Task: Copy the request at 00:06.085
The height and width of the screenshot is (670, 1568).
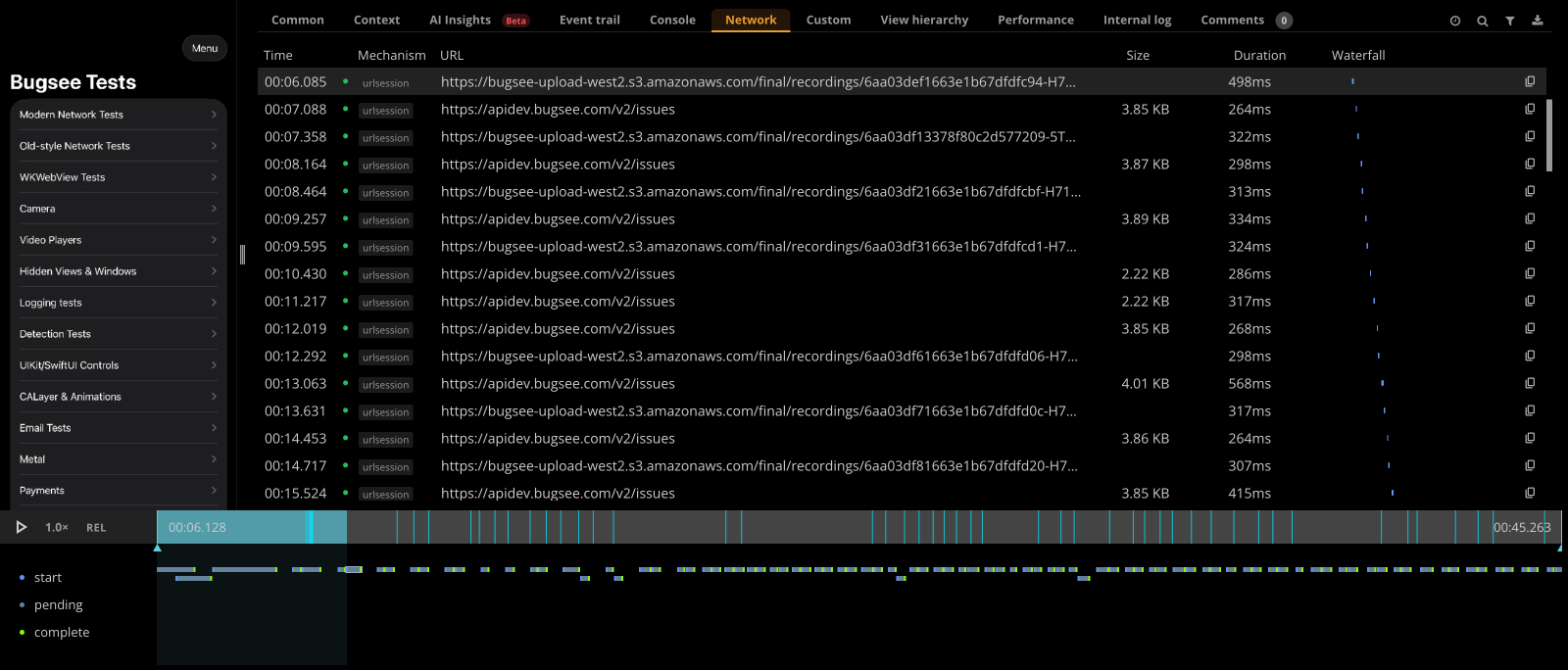Action: pyautogui.click(x=1530, y=82)
